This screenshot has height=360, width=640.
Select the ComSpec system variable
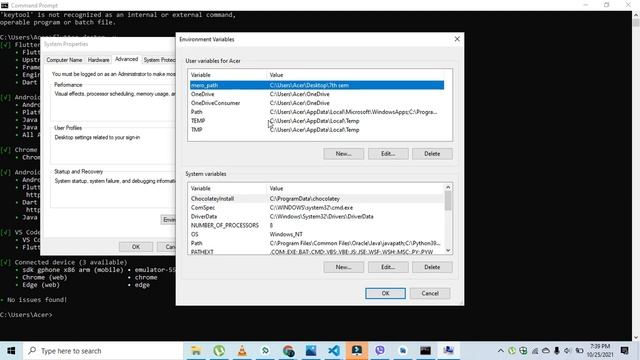[x=317, y=208]
